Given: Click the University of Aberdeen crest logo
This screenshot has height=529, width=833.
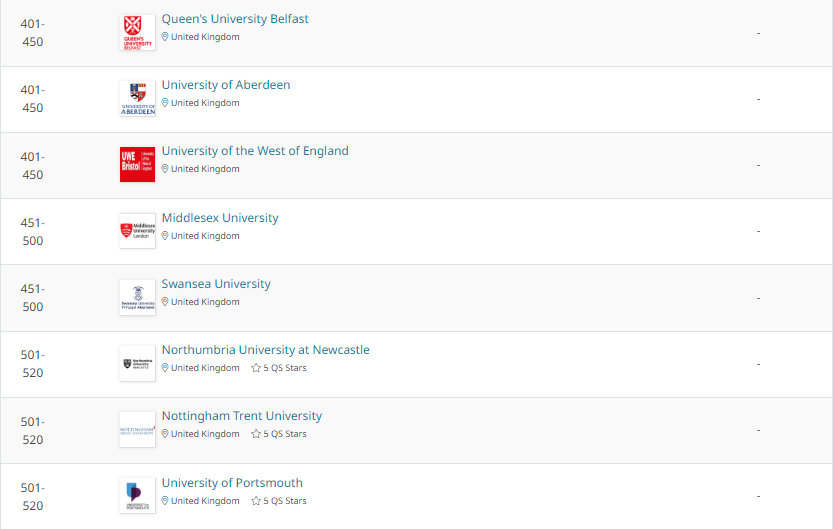Looking at the screenshot, I should coord(138,98).
